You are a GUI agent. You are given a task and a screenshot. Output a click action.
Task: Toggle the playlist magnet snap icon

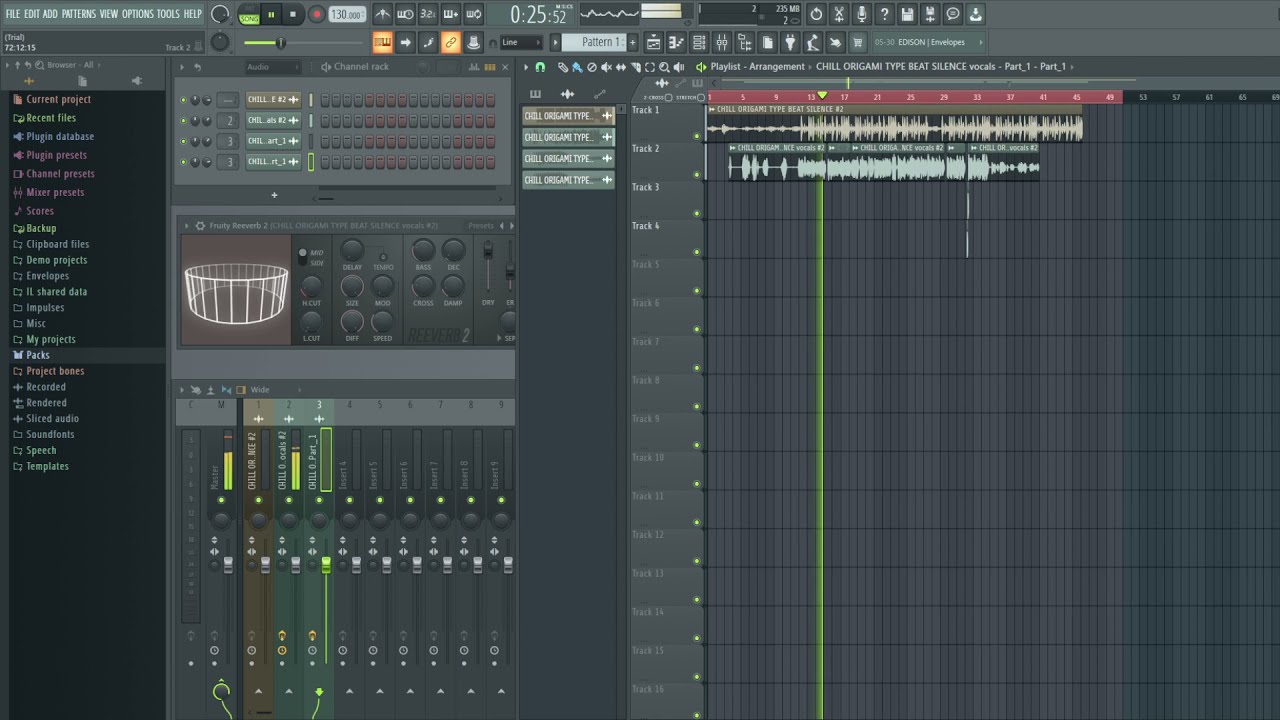[540, 67]
